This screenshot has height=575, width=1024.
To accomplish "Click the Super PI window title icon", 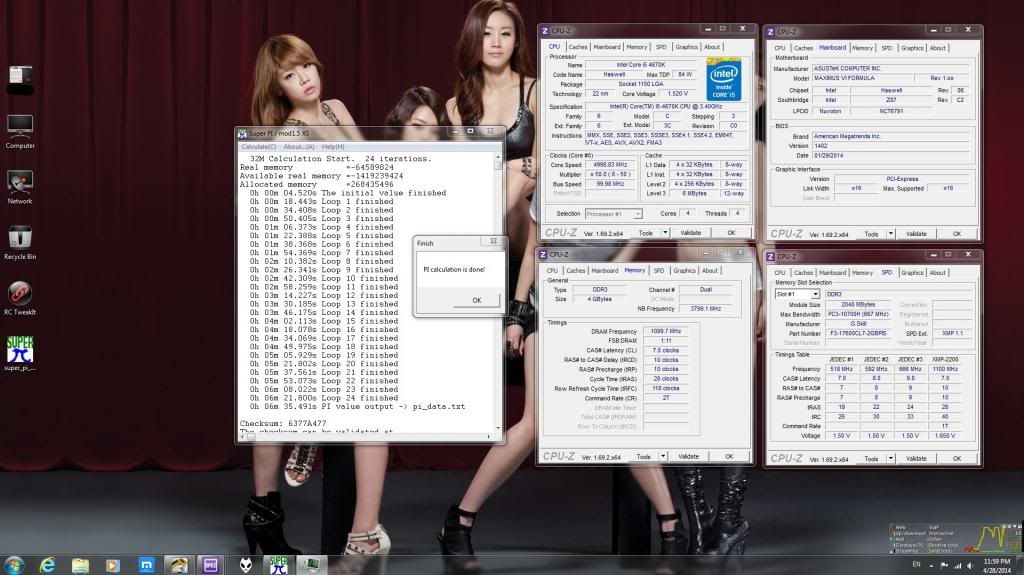I will pyautogui.click(x=242, y=133).
